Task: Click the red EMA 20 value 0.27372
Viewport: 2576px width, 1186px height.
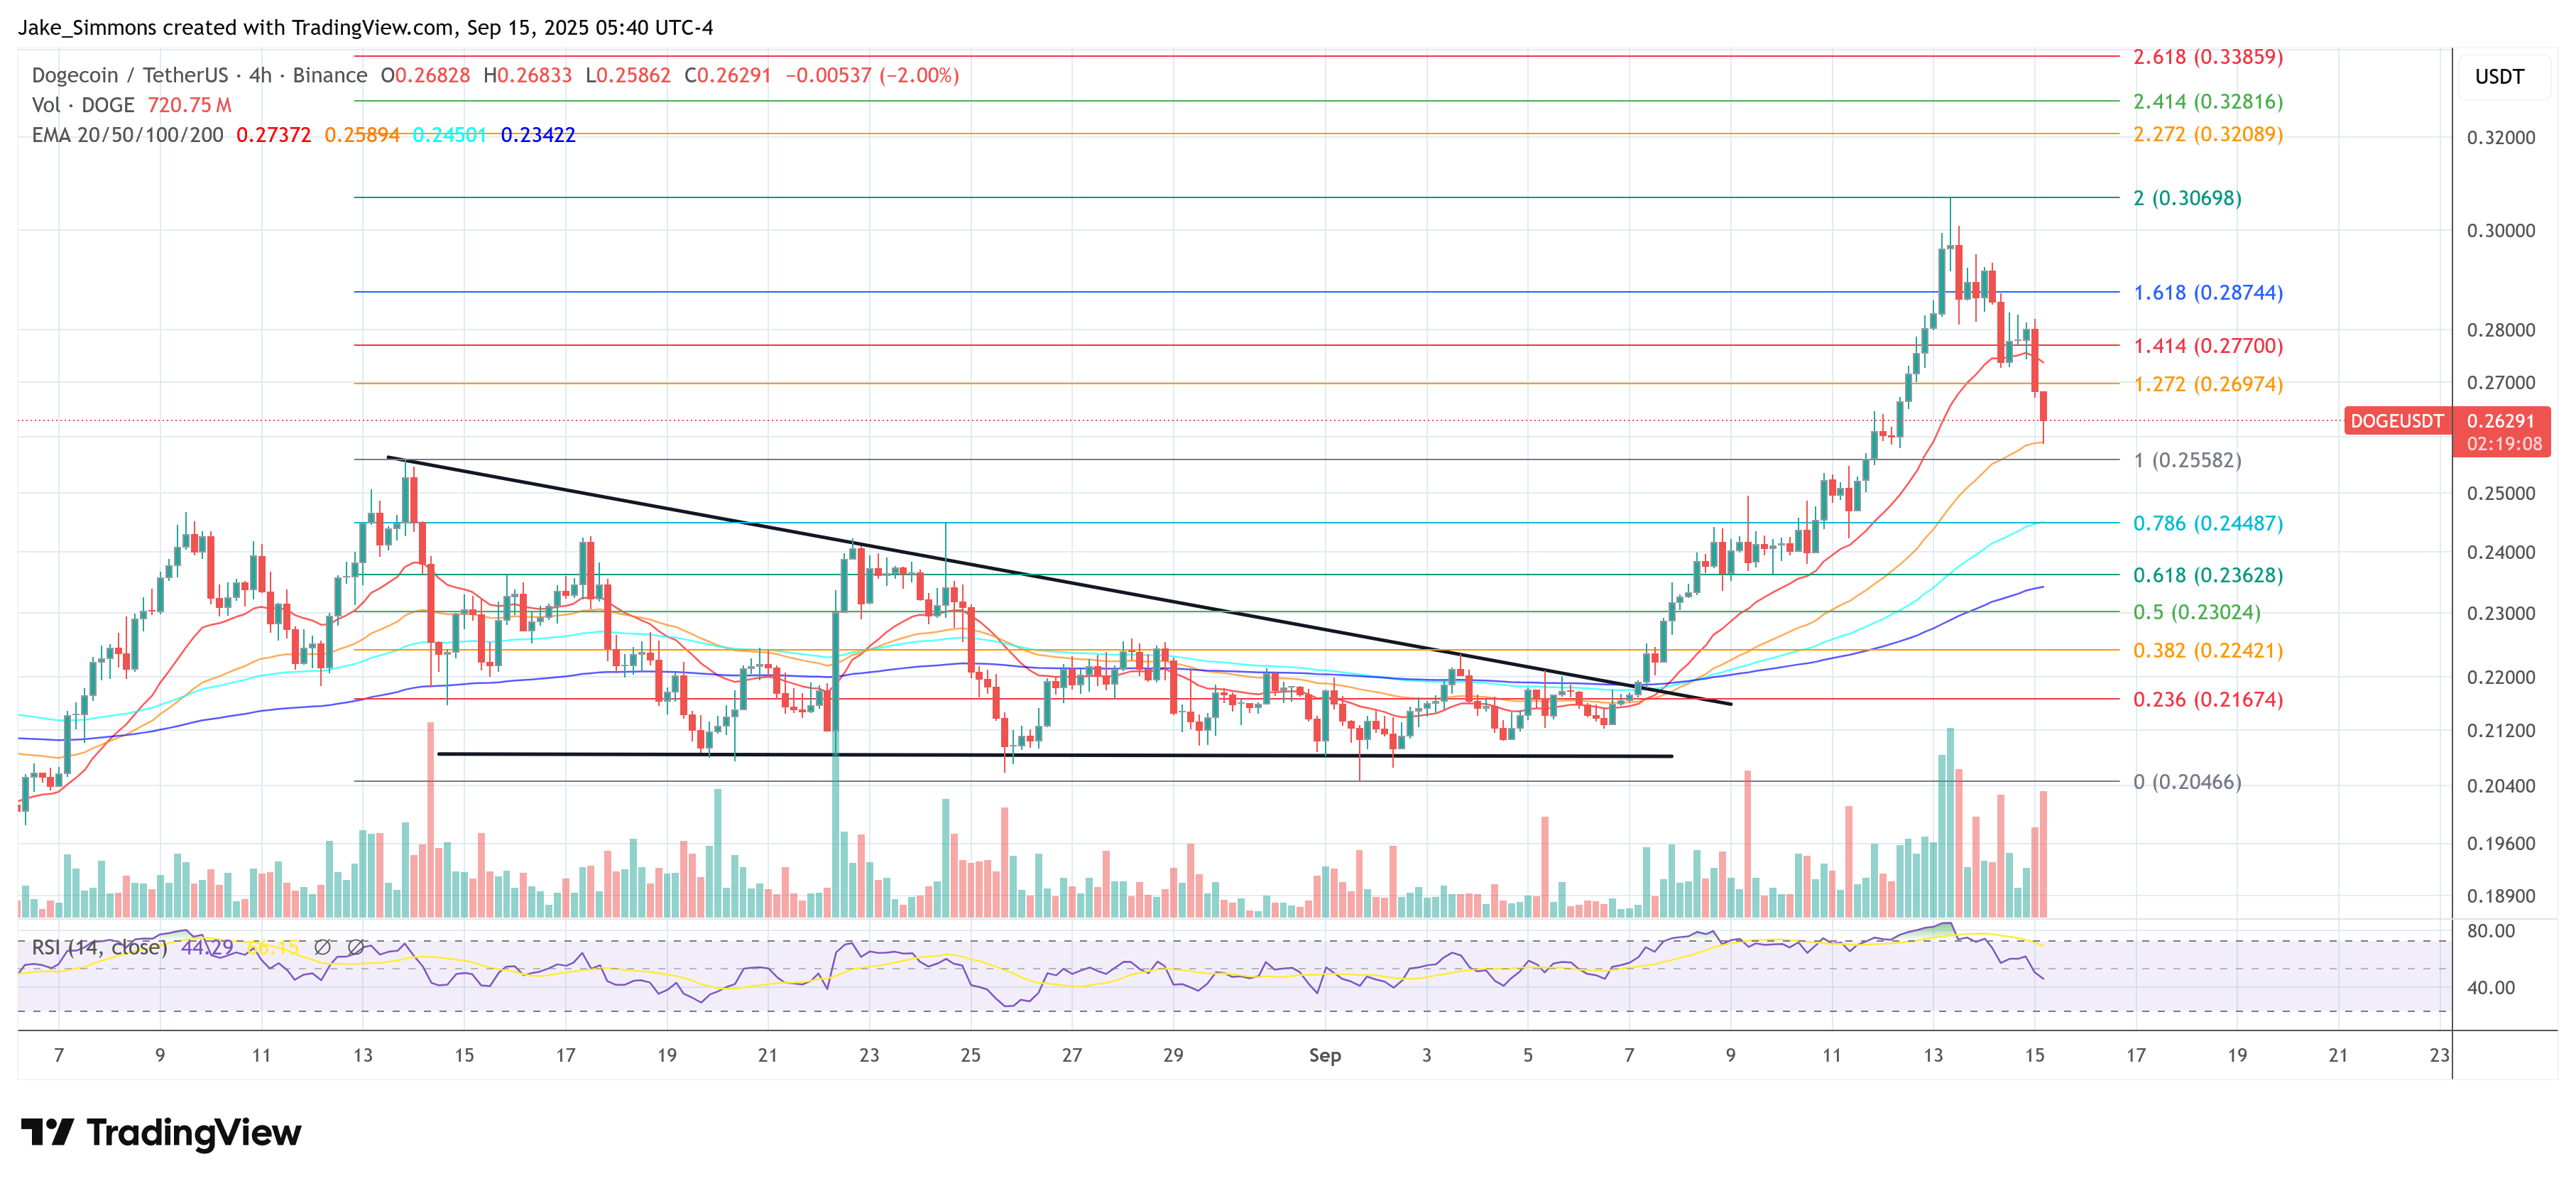Action: (x=273, y=135)
